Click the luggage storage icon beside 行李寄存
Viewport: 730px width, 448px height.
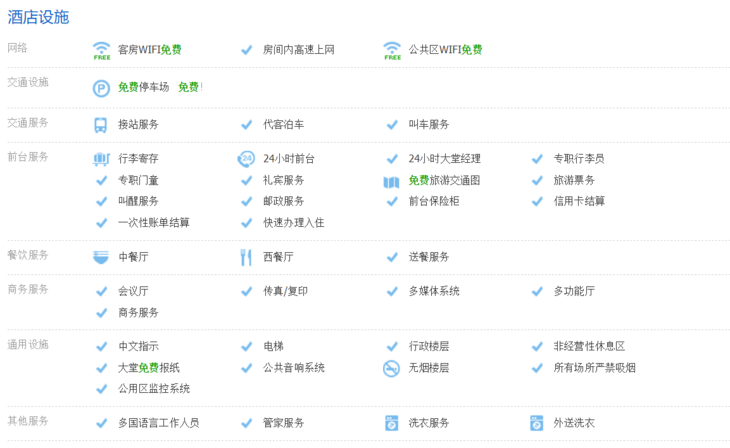pyautogui.click(x=101, y=159)
